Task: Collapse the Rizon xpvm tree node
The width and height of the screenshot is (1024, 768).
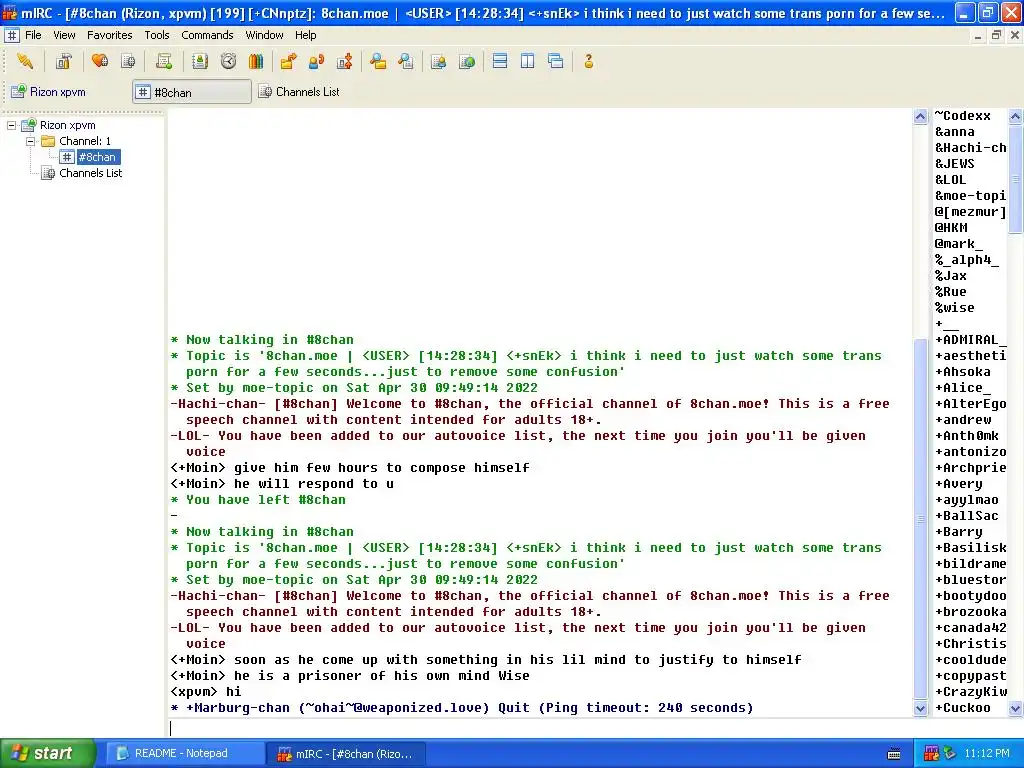Action: click(12, 125)
